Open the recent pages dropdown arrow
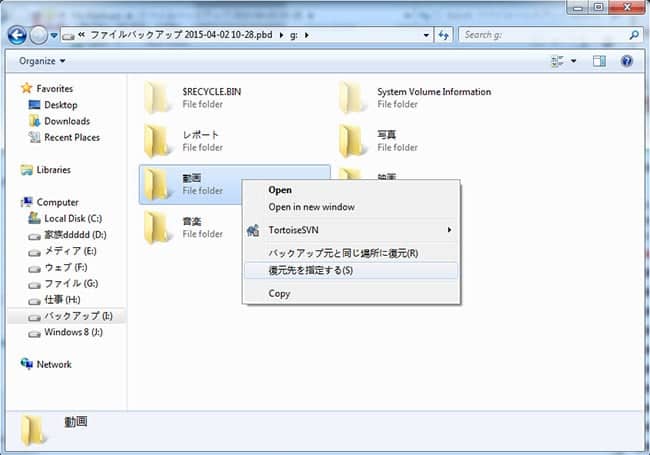The height and width of the screenshot is (455, 650). 54,36
